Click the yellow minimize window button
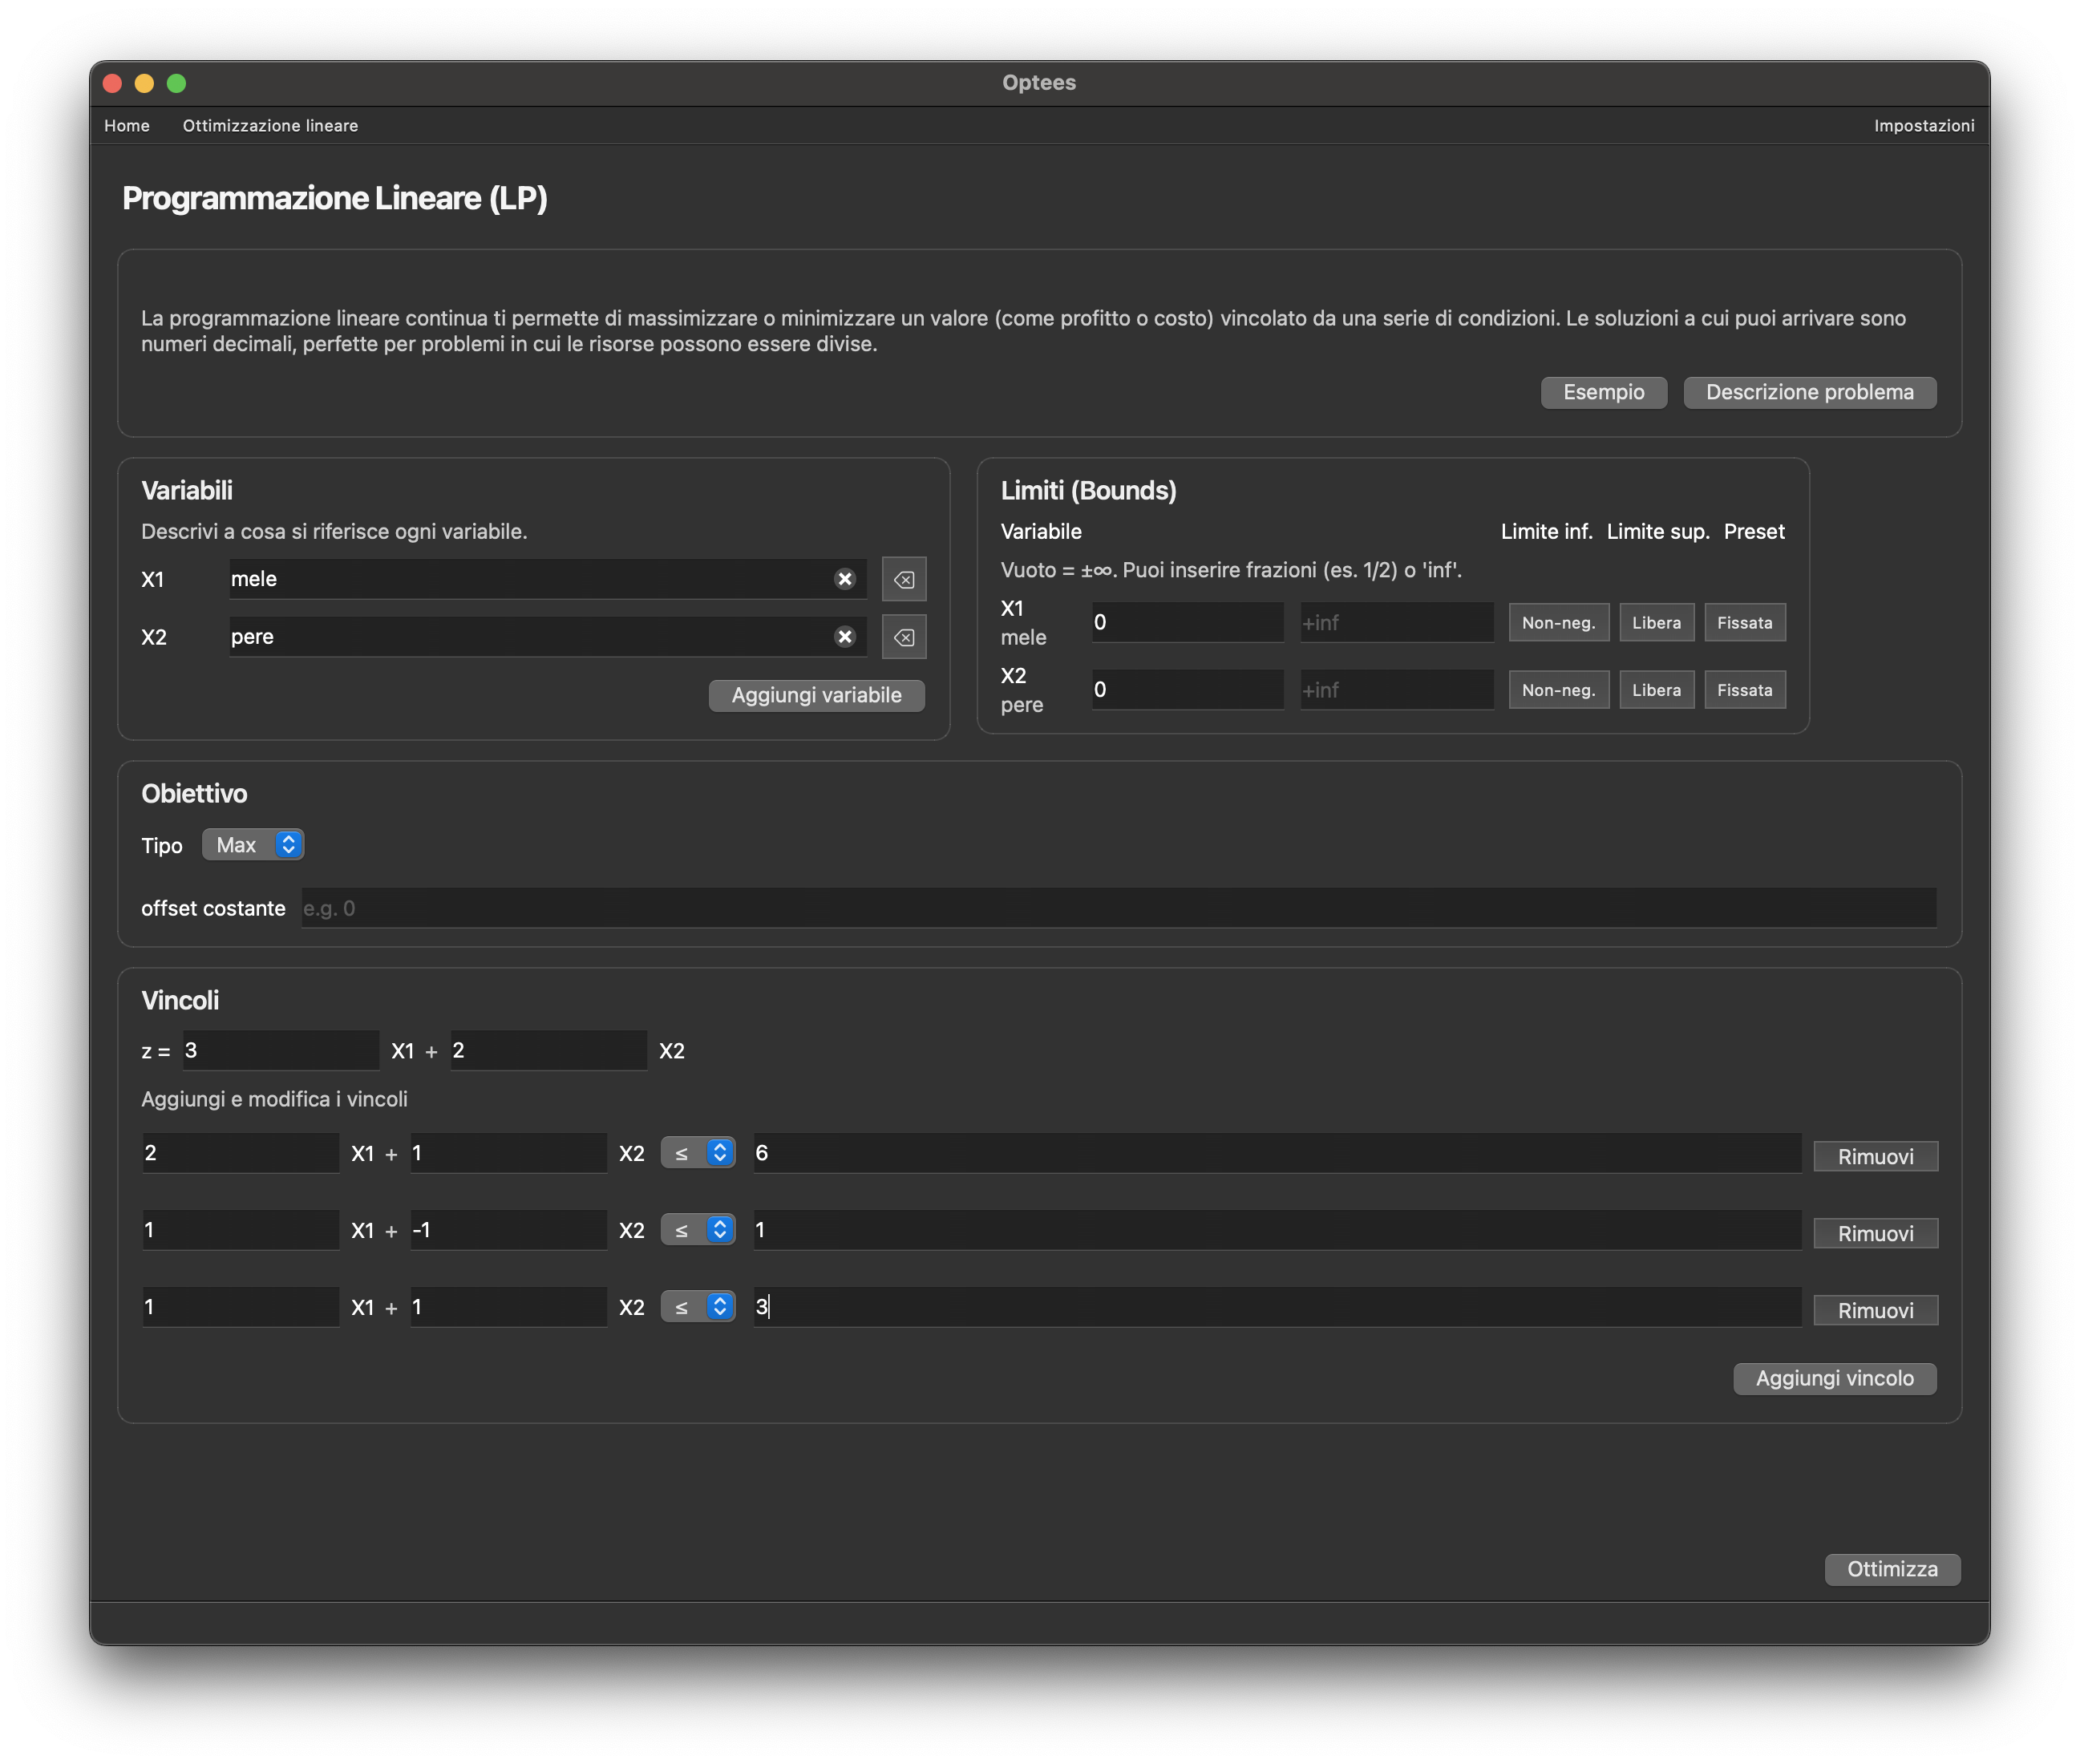 pos(144,83)
